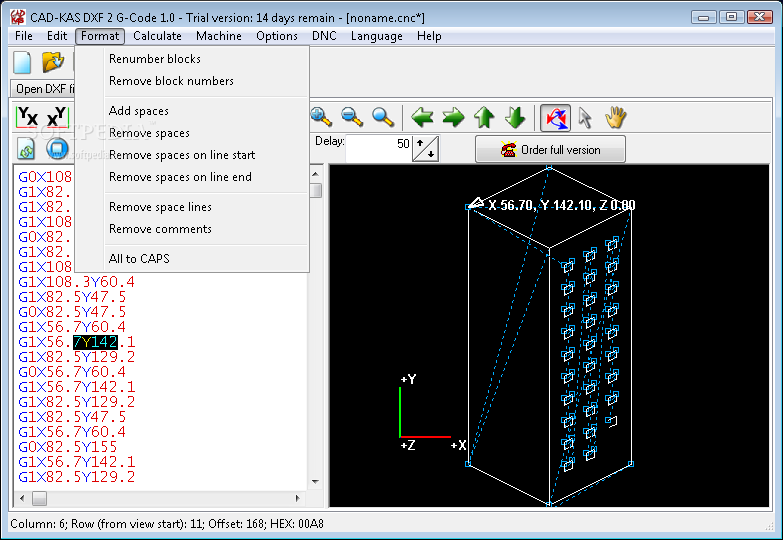Click the blue round stop icon

coord(57,149)
